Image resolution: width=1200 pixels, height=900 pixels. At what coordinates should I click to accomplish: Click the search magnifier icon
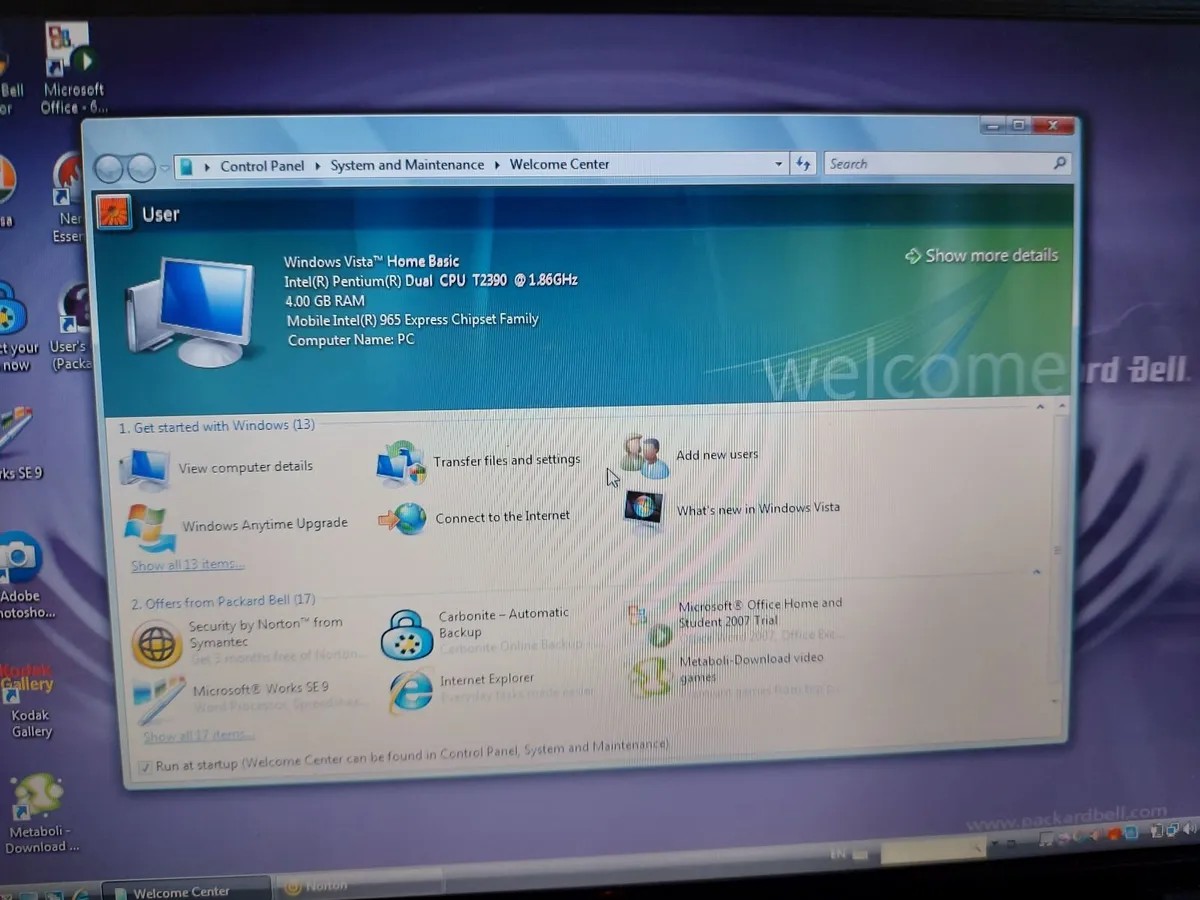(x=1059, y=162)
